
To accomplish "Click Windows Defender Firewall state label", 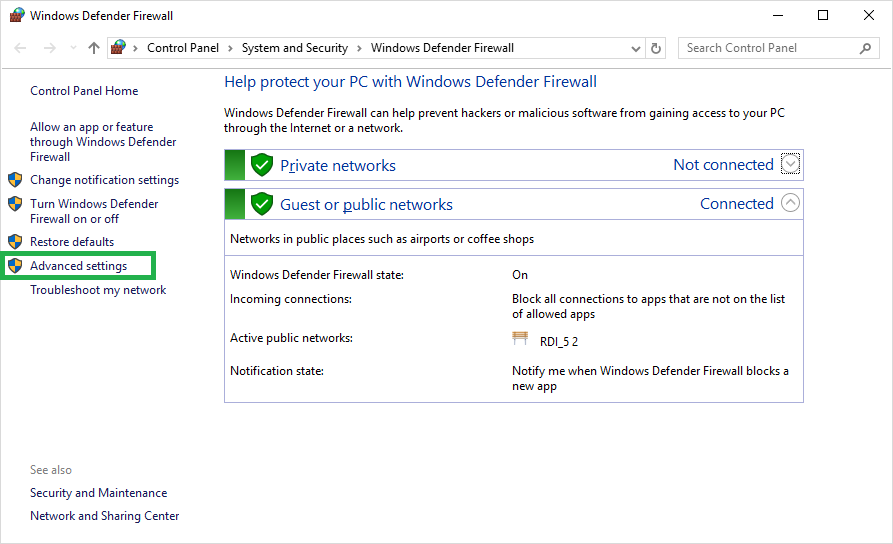I will (x=317, y=275).
